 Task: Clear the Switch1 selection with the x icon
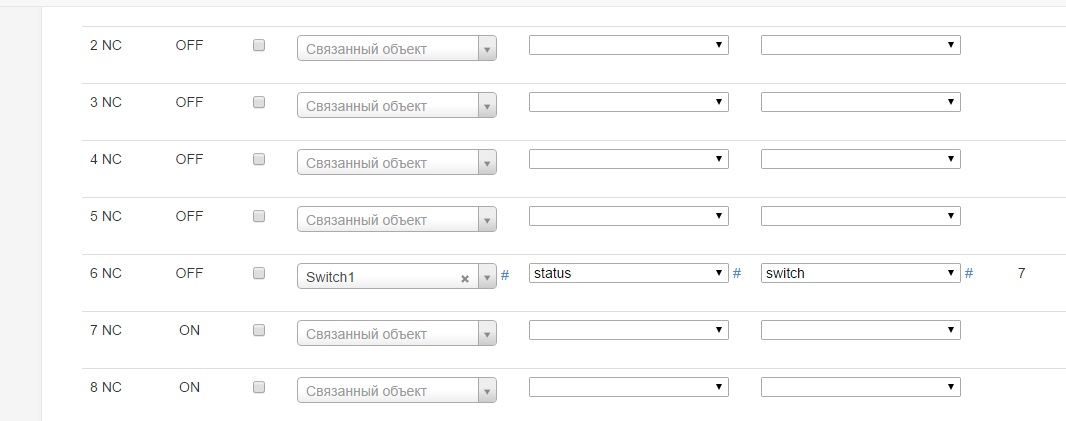(464, 278)
